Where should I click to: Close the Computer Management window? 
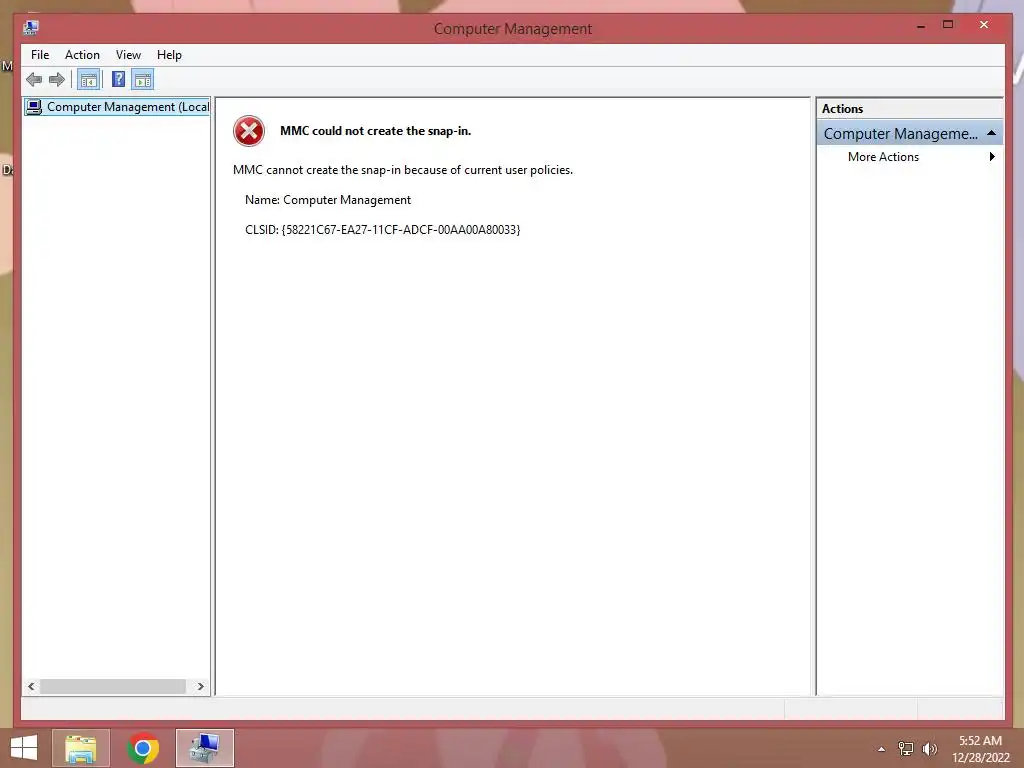pyautogui.click(x=984, y=25)
